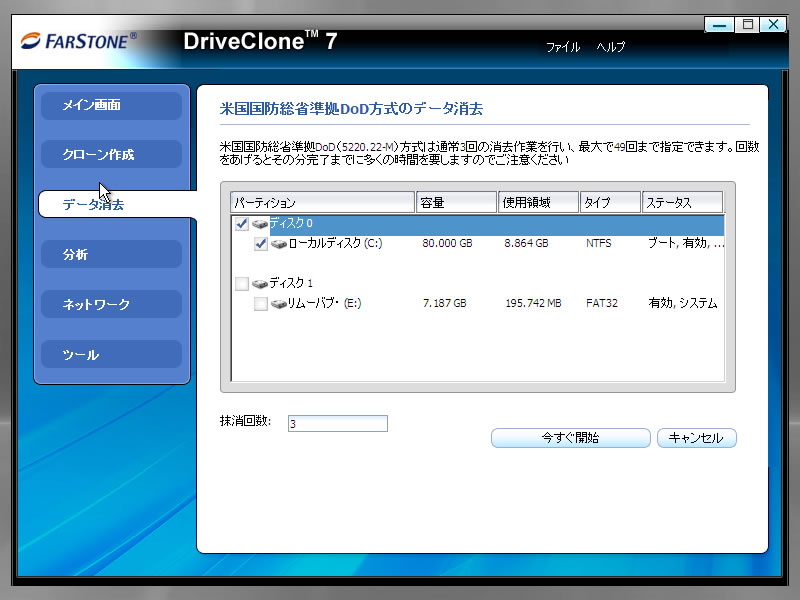The height and width of the screenshot is (600, 800).
Task: Open the ツール section
Action: [x=111, y=354]
